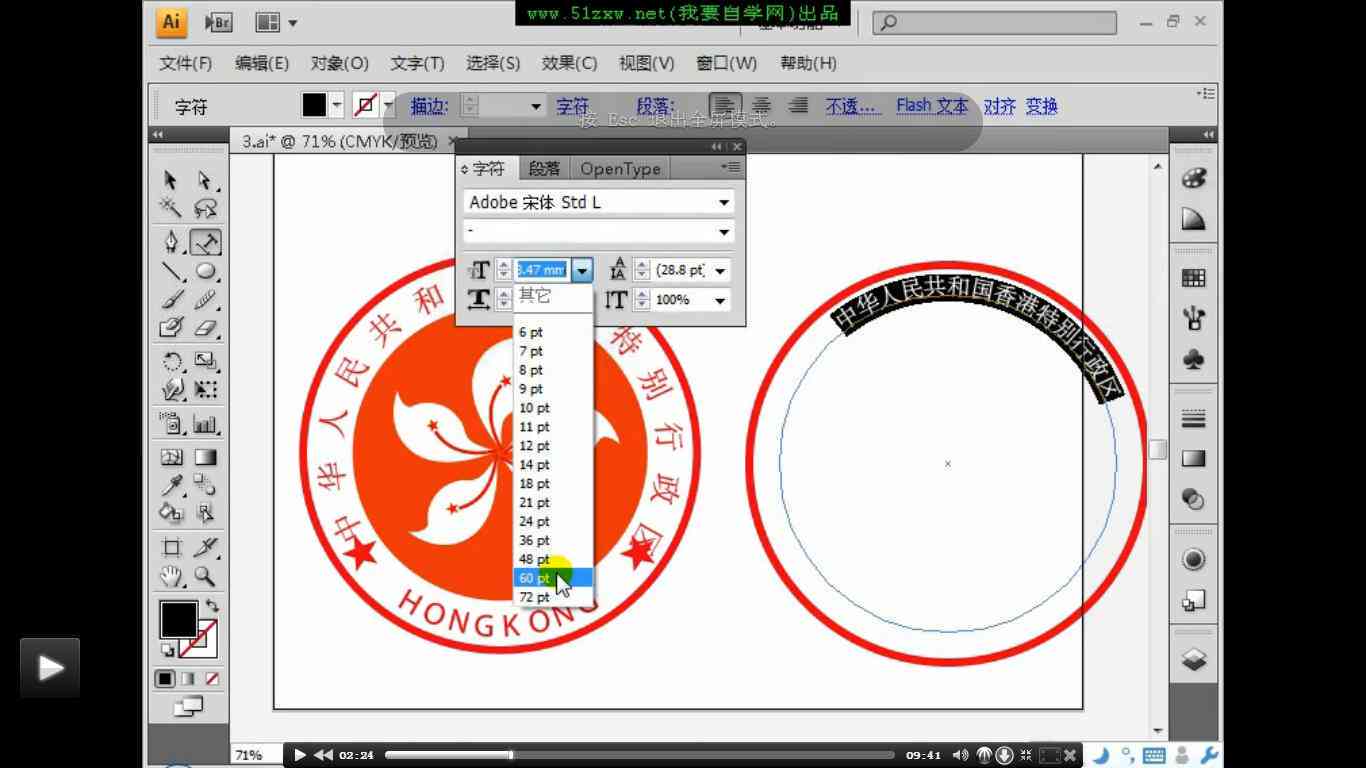
Task: Select the Artboard tool
Action: click(x=171, y=548)
